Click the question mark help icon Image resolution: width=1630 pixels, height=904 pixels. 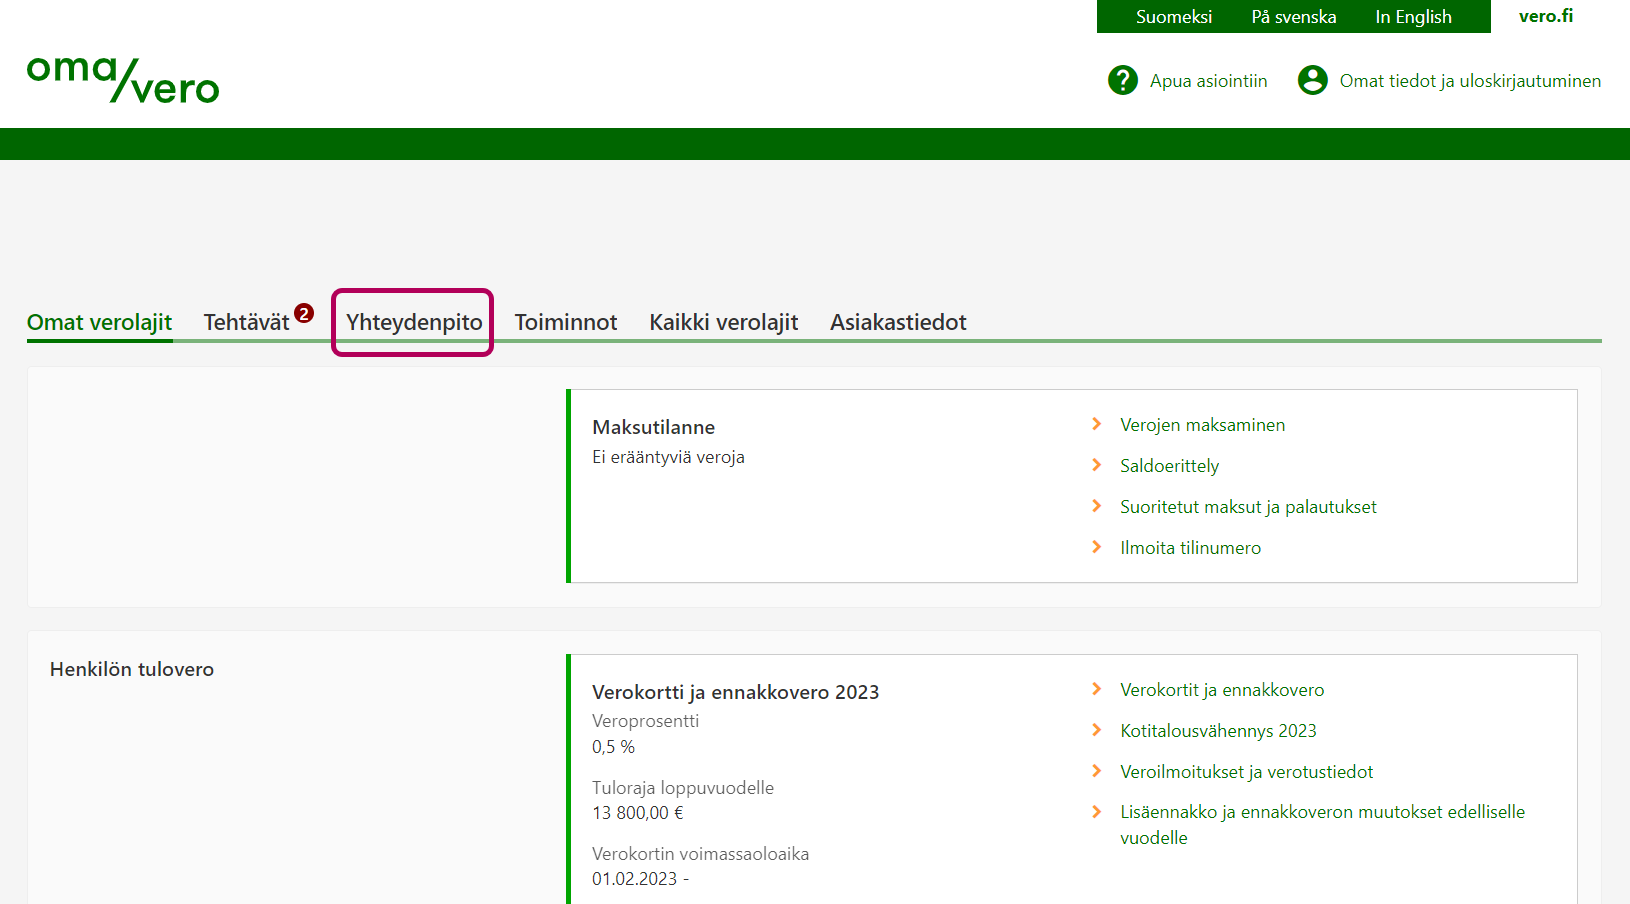pos(1122,80)
